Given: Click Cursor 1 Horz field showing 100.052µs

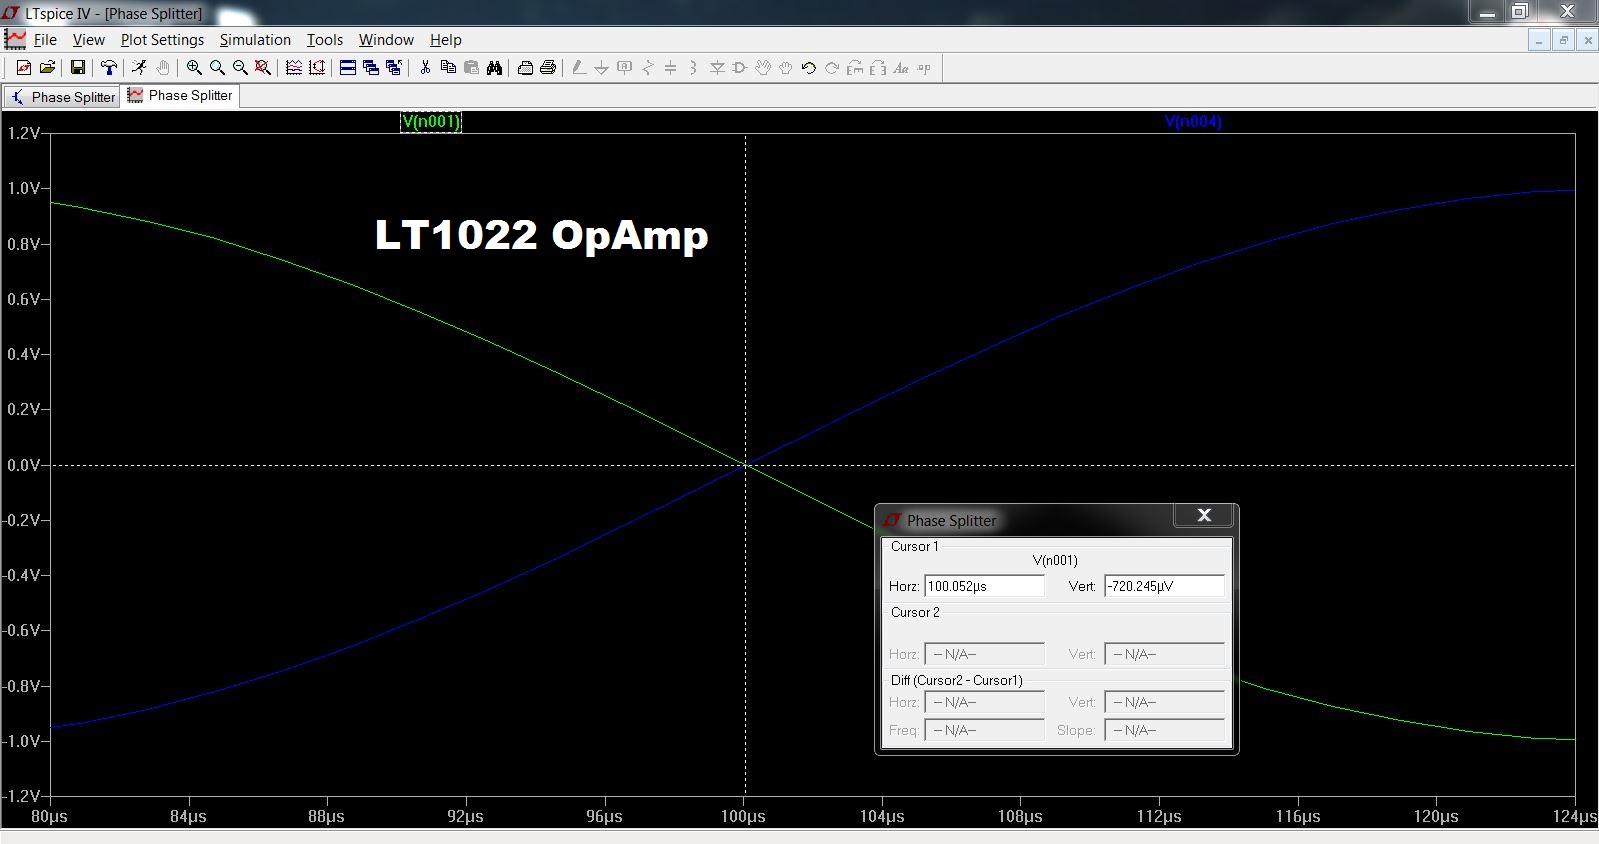Looking at the screenshot, I should click(984, 586).
